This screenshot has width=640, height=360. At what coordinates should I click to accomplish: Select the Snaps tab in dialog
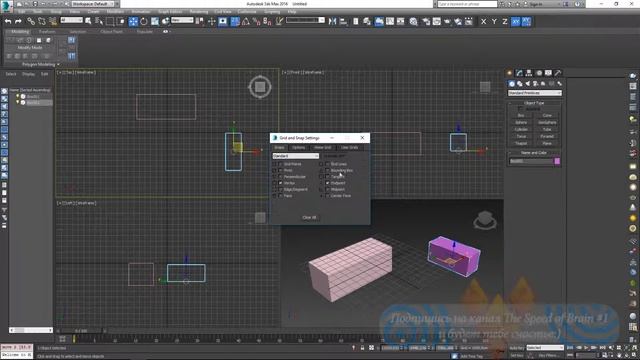pyautogui.click(x=280, y=147)
